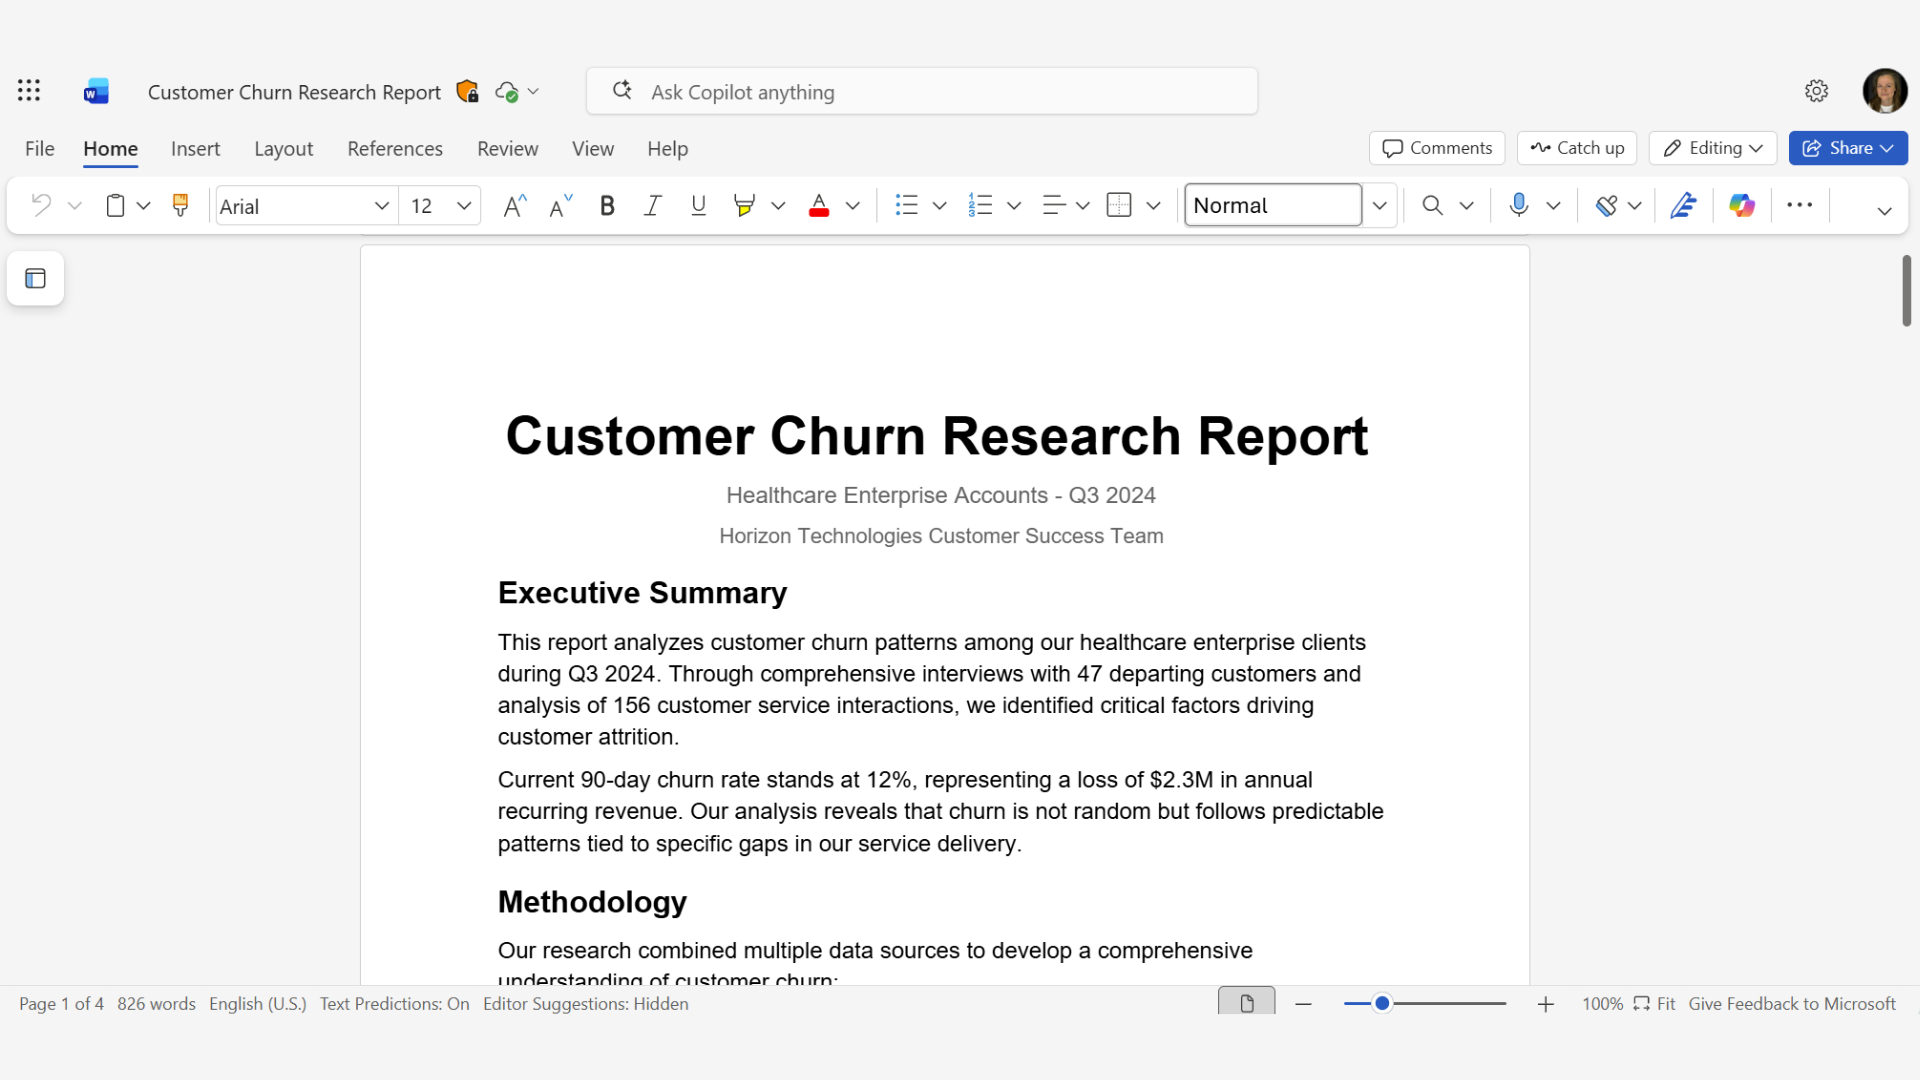The width and height of the screenshot is (1920, 1080).
Task: Toggle bold formatting
Action: (x=606, y=205)
